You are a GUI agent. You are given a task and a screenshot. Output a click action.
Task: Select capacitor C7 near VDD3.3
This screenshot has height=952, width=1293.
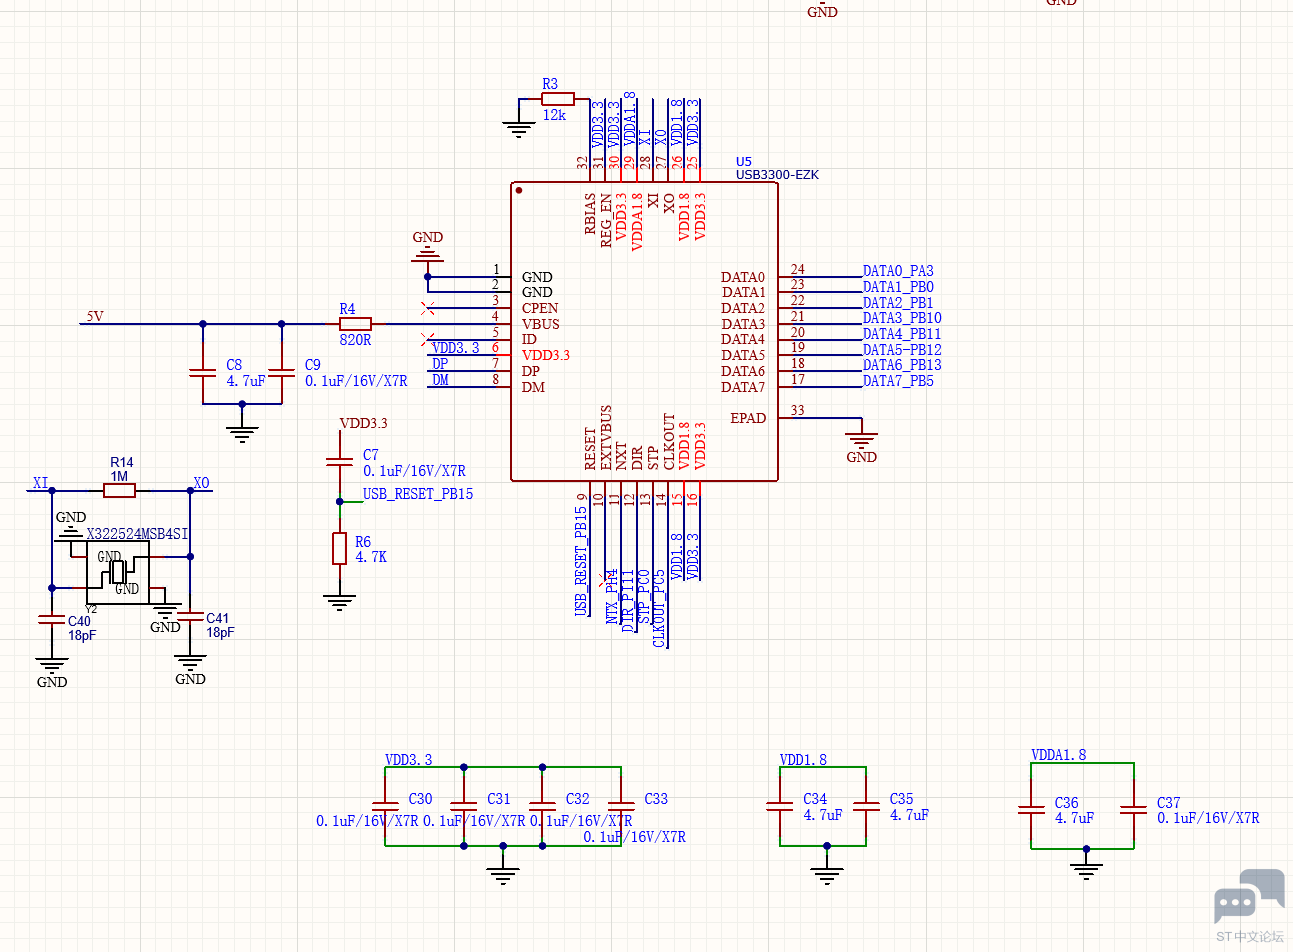(340, 461)
